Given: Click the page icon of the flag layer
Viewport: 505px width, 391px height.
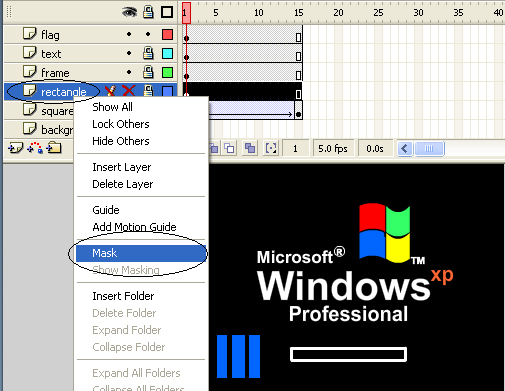Looking at the screenshot, I should click(x=29, y=34).
